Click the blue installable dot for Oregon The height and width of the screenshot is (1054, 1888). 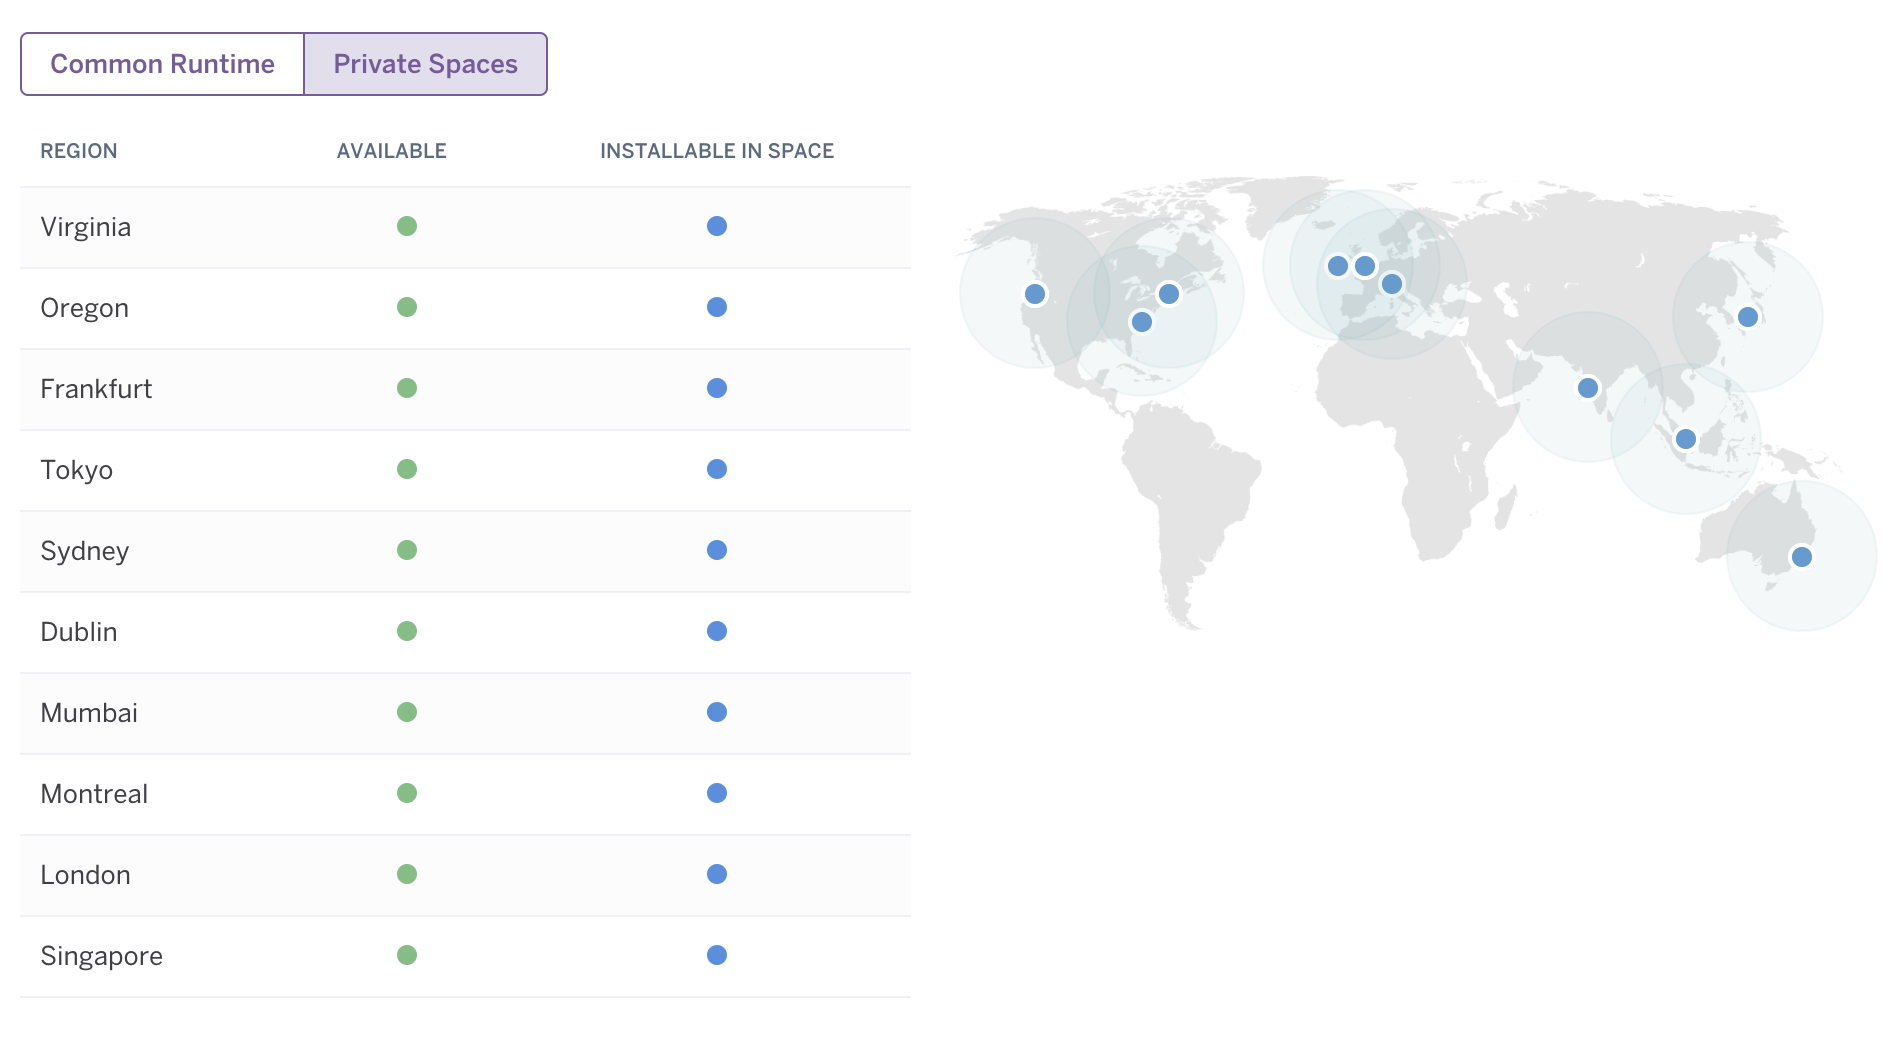717,307
